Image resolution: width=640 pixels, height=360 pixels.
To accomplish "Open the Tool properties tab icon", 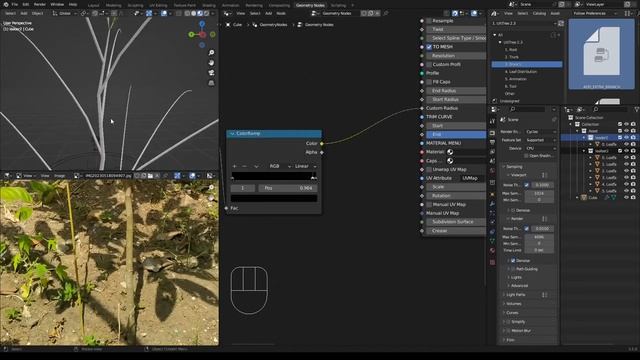I will coord(492,121).
